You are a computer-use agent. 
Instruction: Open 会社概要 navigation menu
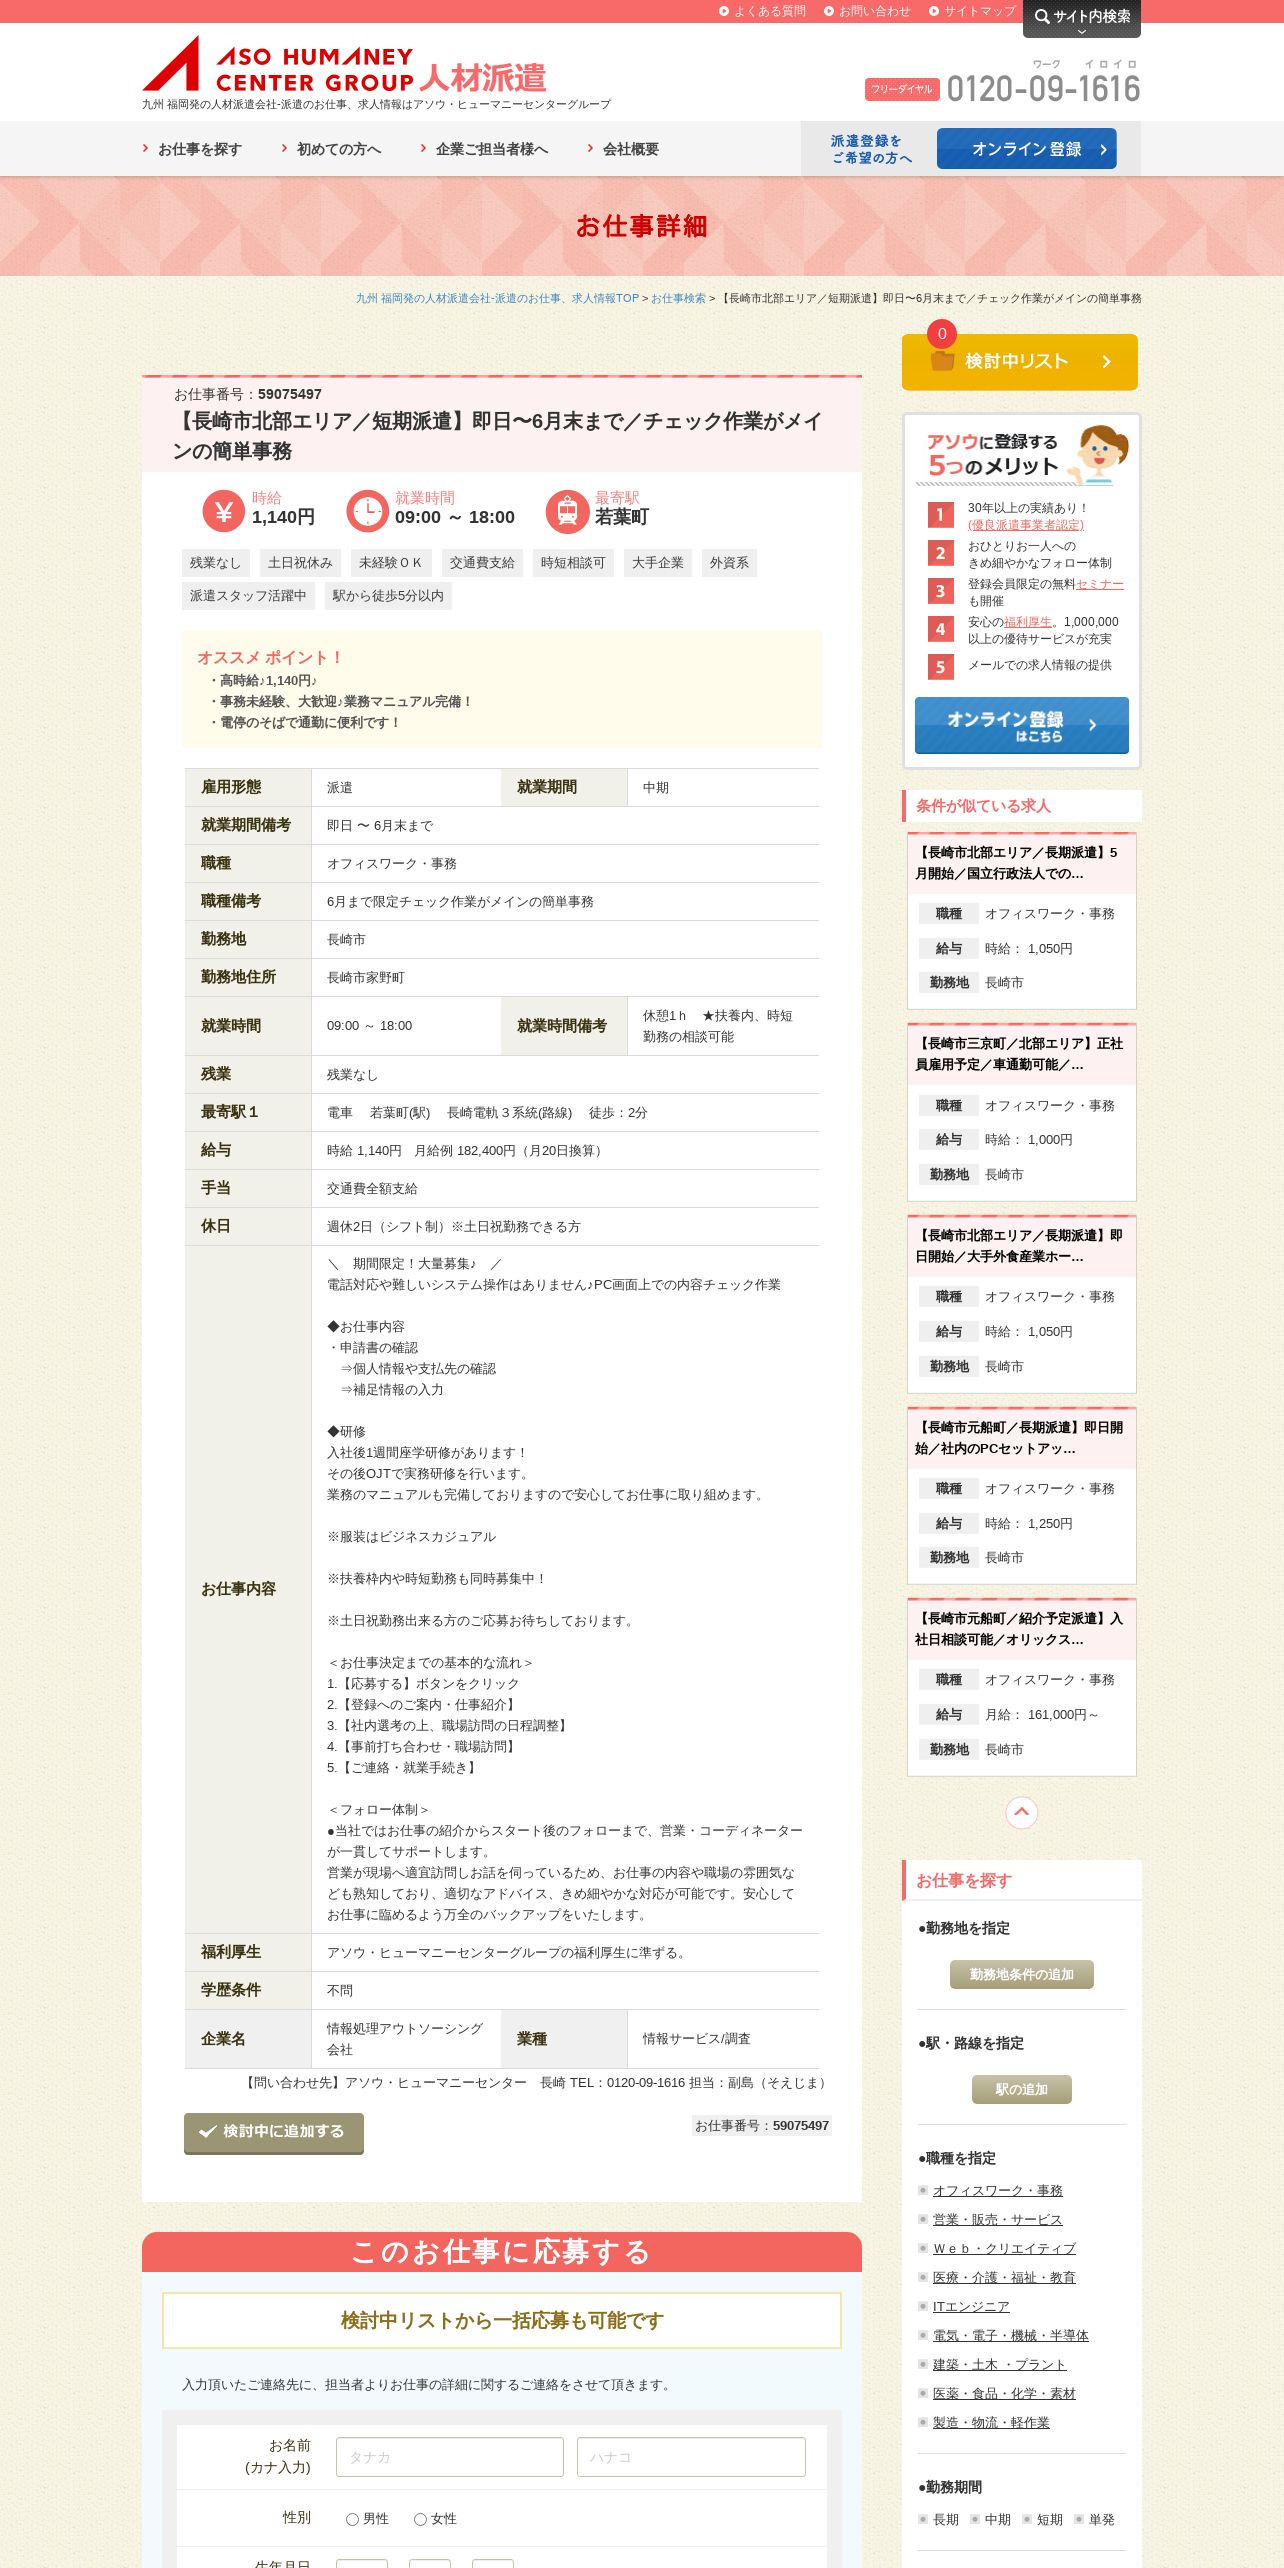[623, 149]
